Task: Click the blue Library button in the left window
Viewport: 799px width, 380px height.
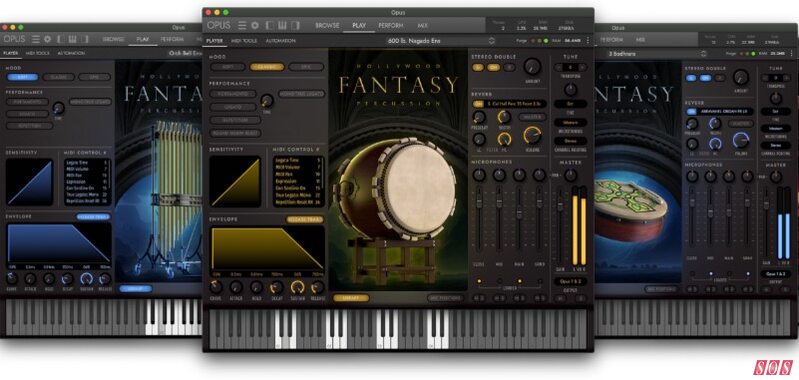Action: pyautogui.click(x=136, y=289)
